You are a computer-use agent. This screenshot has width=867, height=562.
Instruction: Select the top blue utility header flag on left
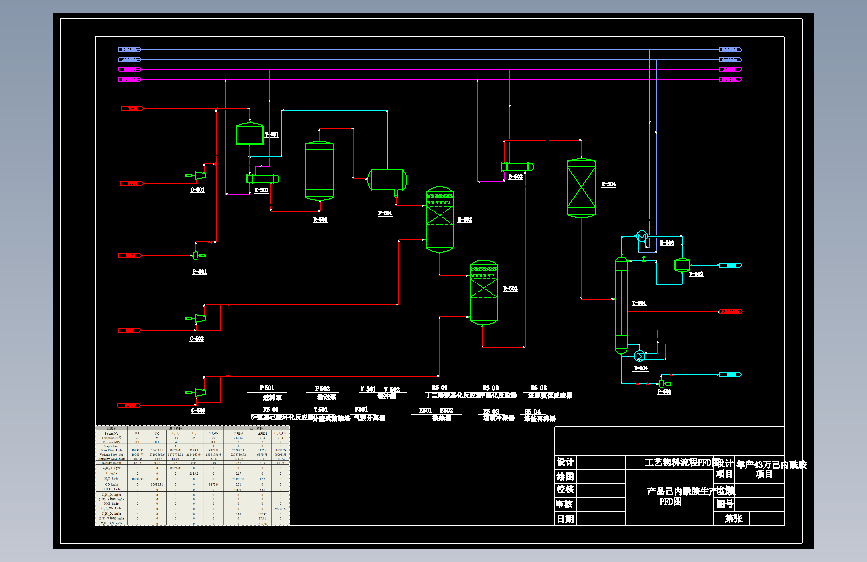129,49
